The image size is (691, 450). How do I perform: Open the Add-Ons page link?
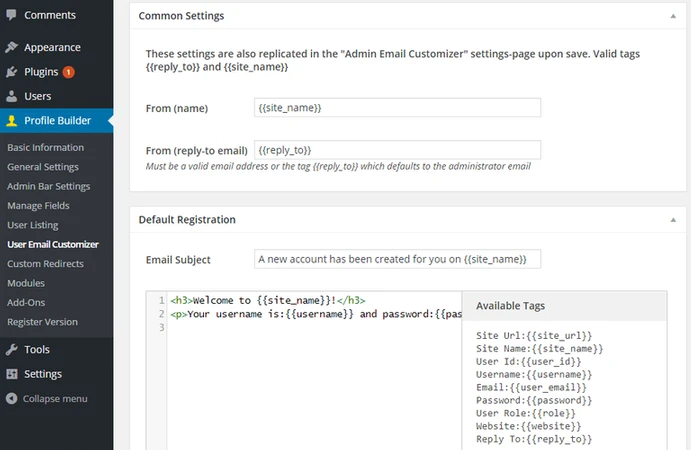(26, 303)
